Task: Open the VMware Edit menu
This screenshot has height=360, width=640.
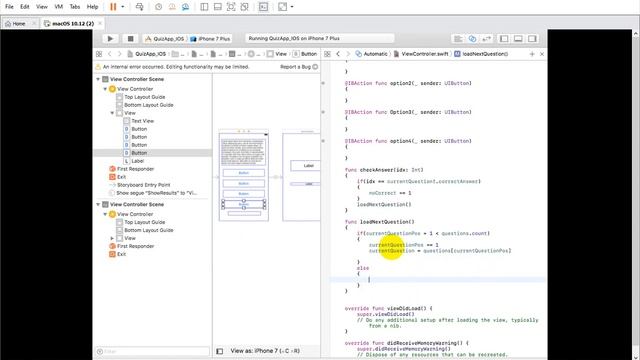Action: (25, 7)
